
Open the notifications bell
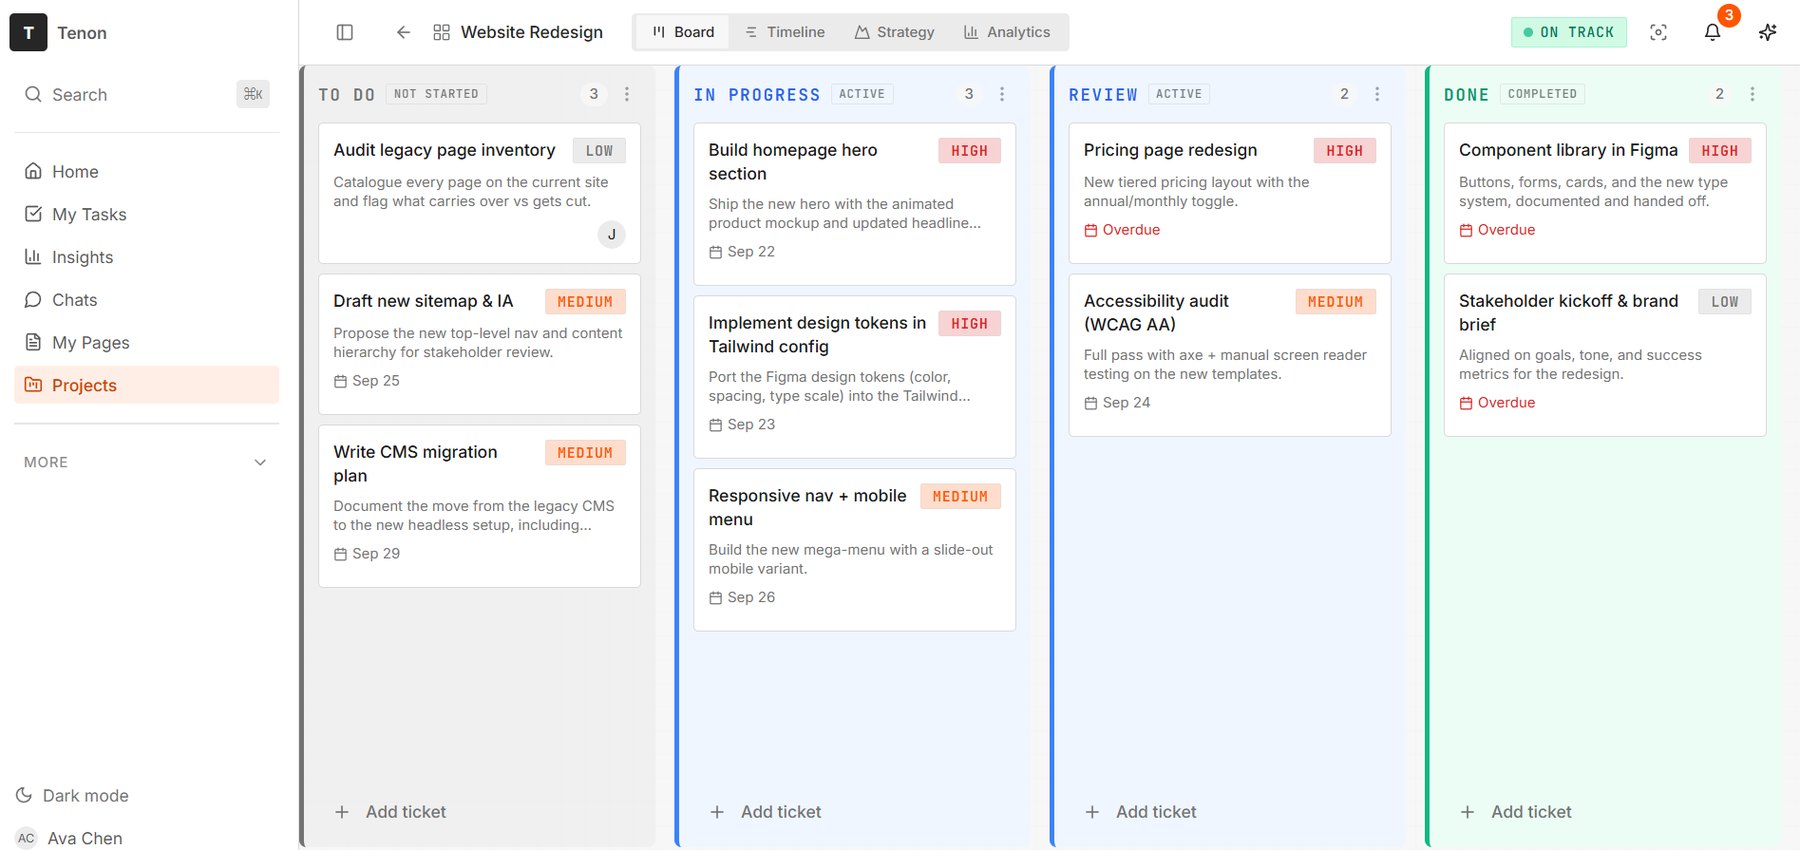click(x=1712, y=32)
